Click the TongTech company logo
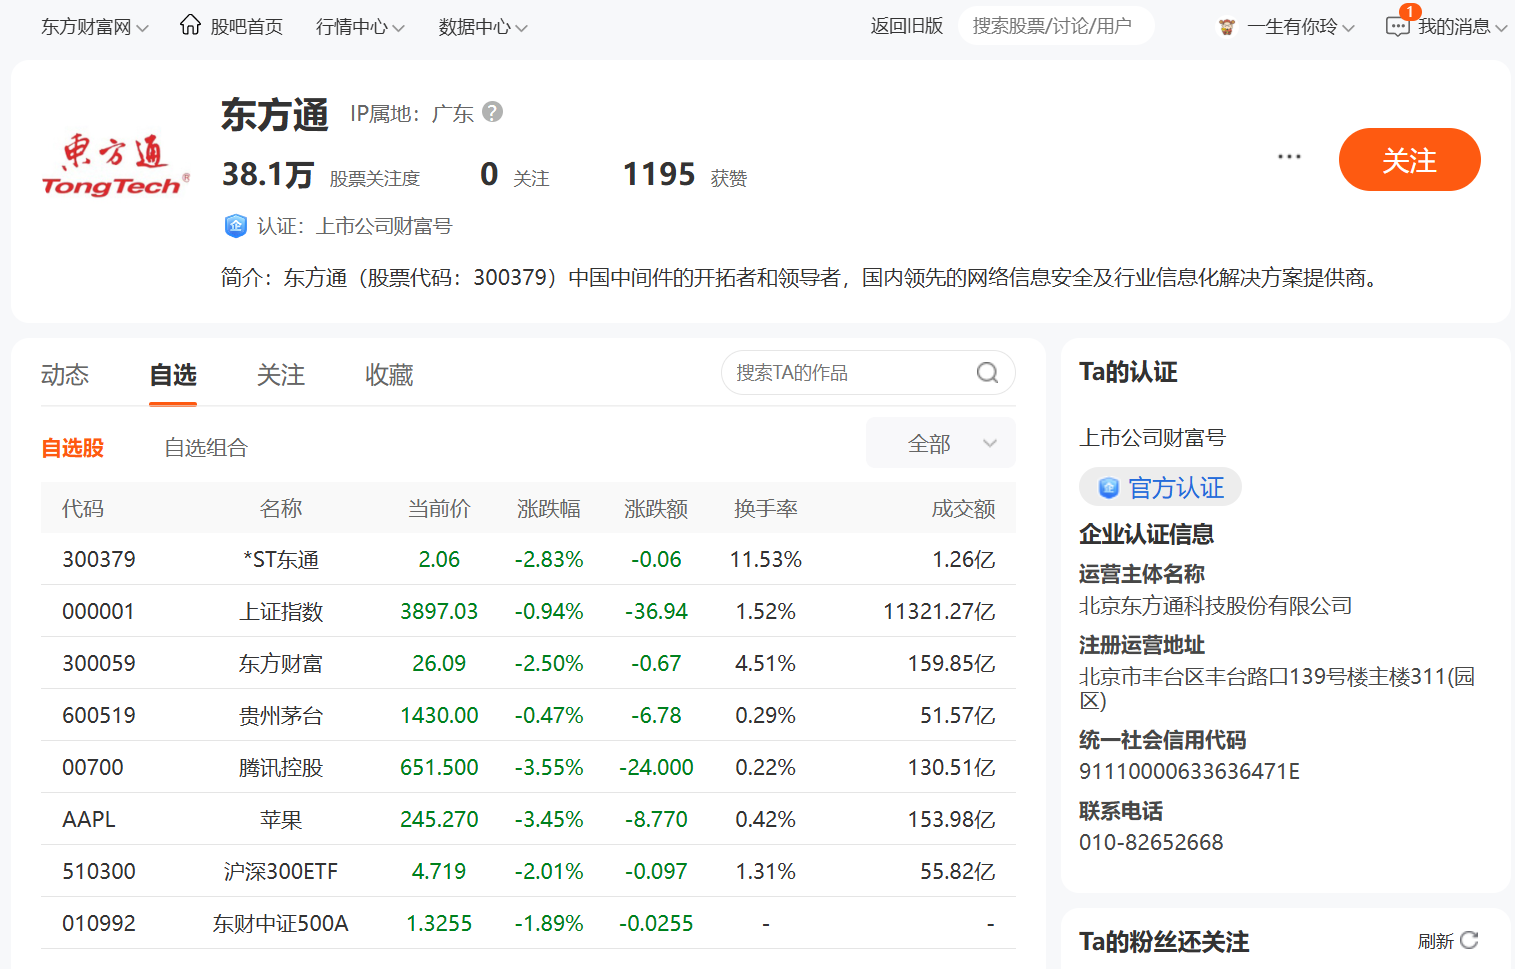 tap(115, 165)
